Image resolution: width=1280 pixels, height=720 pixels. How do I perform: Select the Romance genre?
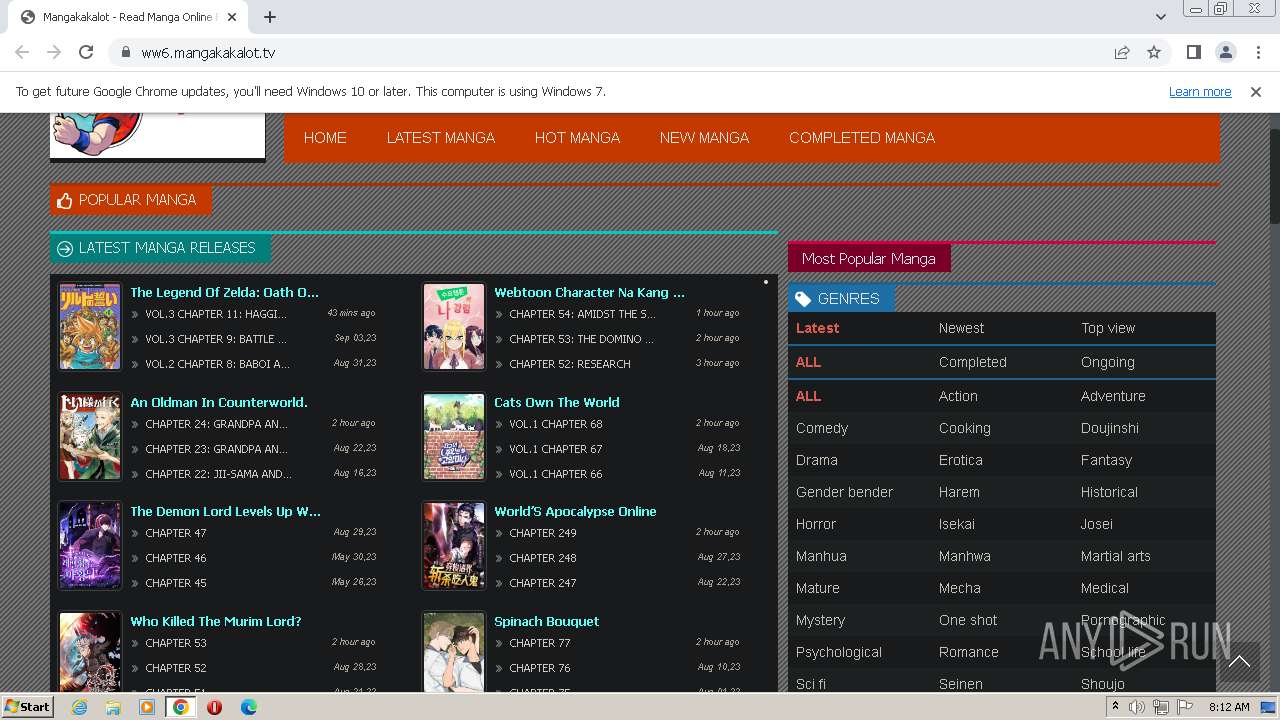point(968,652)
